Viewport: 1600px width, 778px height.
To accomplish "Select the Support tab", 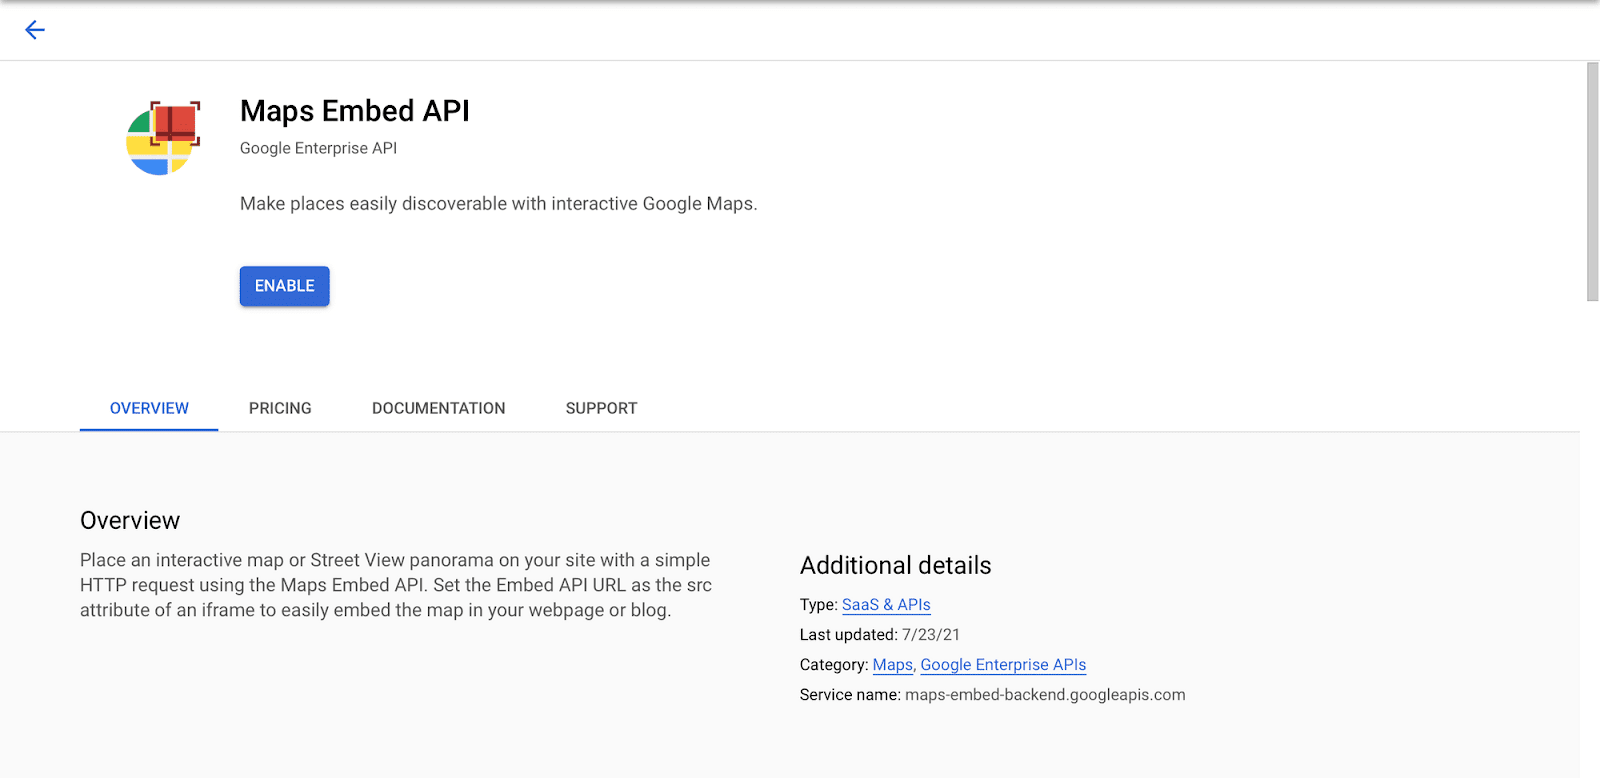I will coord(601,408).
